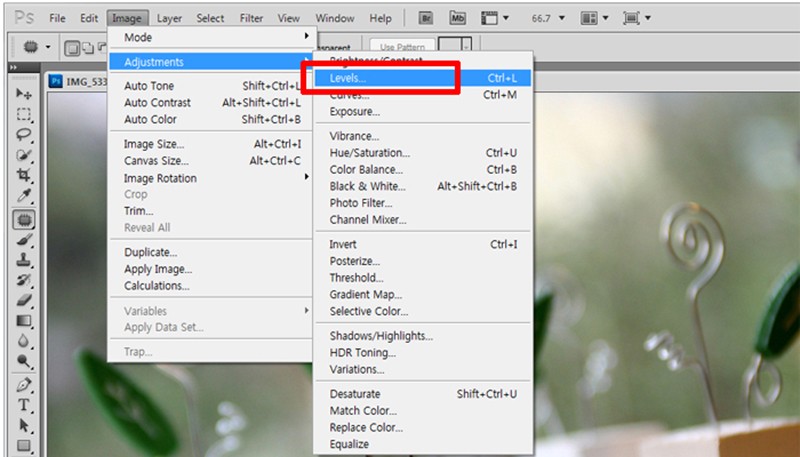Click the Use Pattern button
Image resolution: width=800 pixels, height=457 pixels.
(403, 46)
